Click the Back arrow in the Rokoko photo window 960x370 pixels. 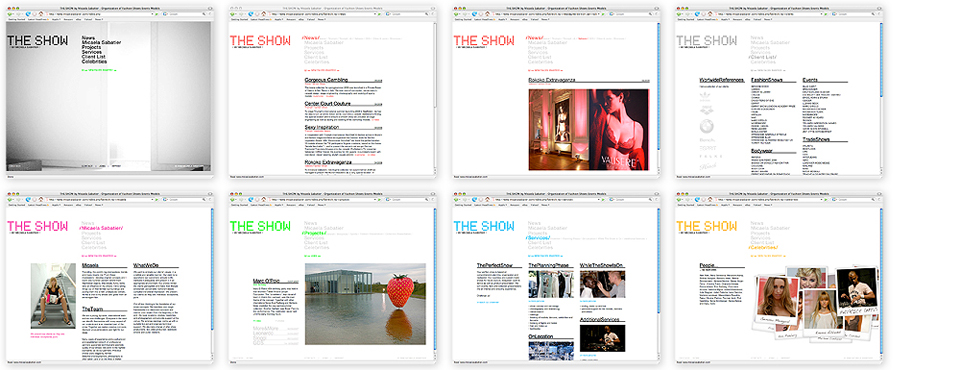coord(456,14)
